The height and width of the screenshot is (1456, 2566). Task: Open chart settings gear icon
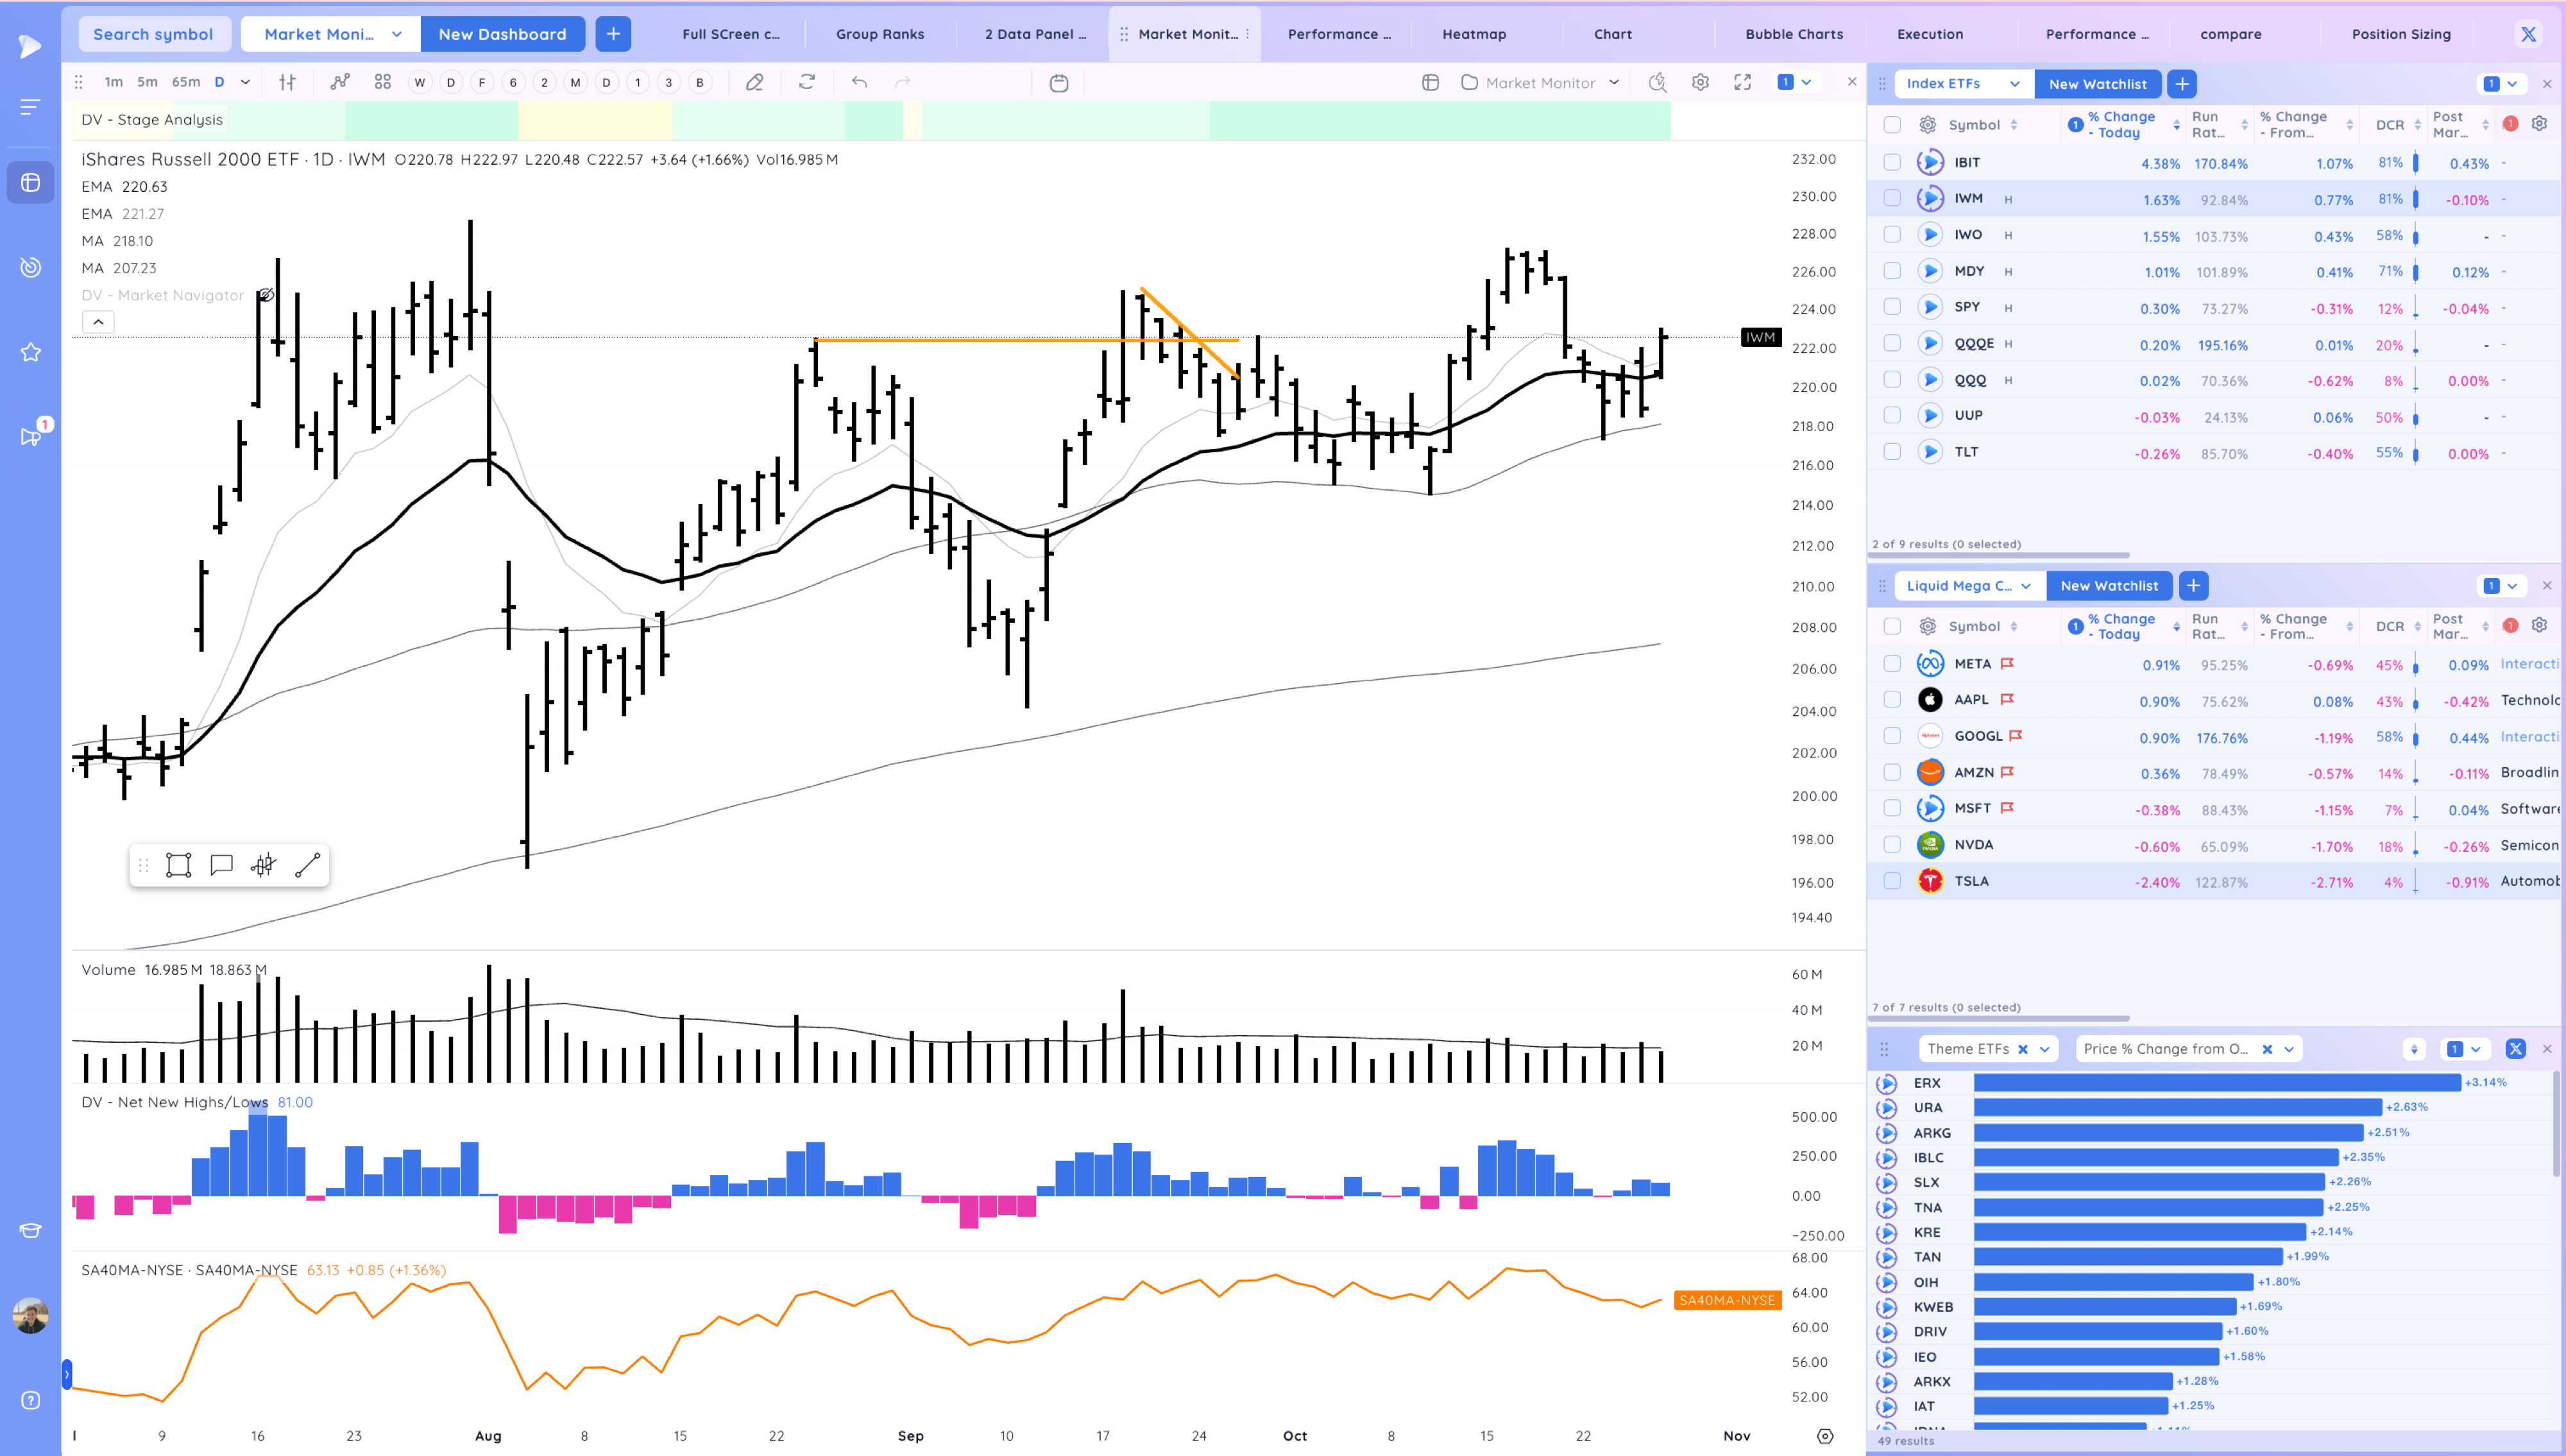coord(1700,83)
